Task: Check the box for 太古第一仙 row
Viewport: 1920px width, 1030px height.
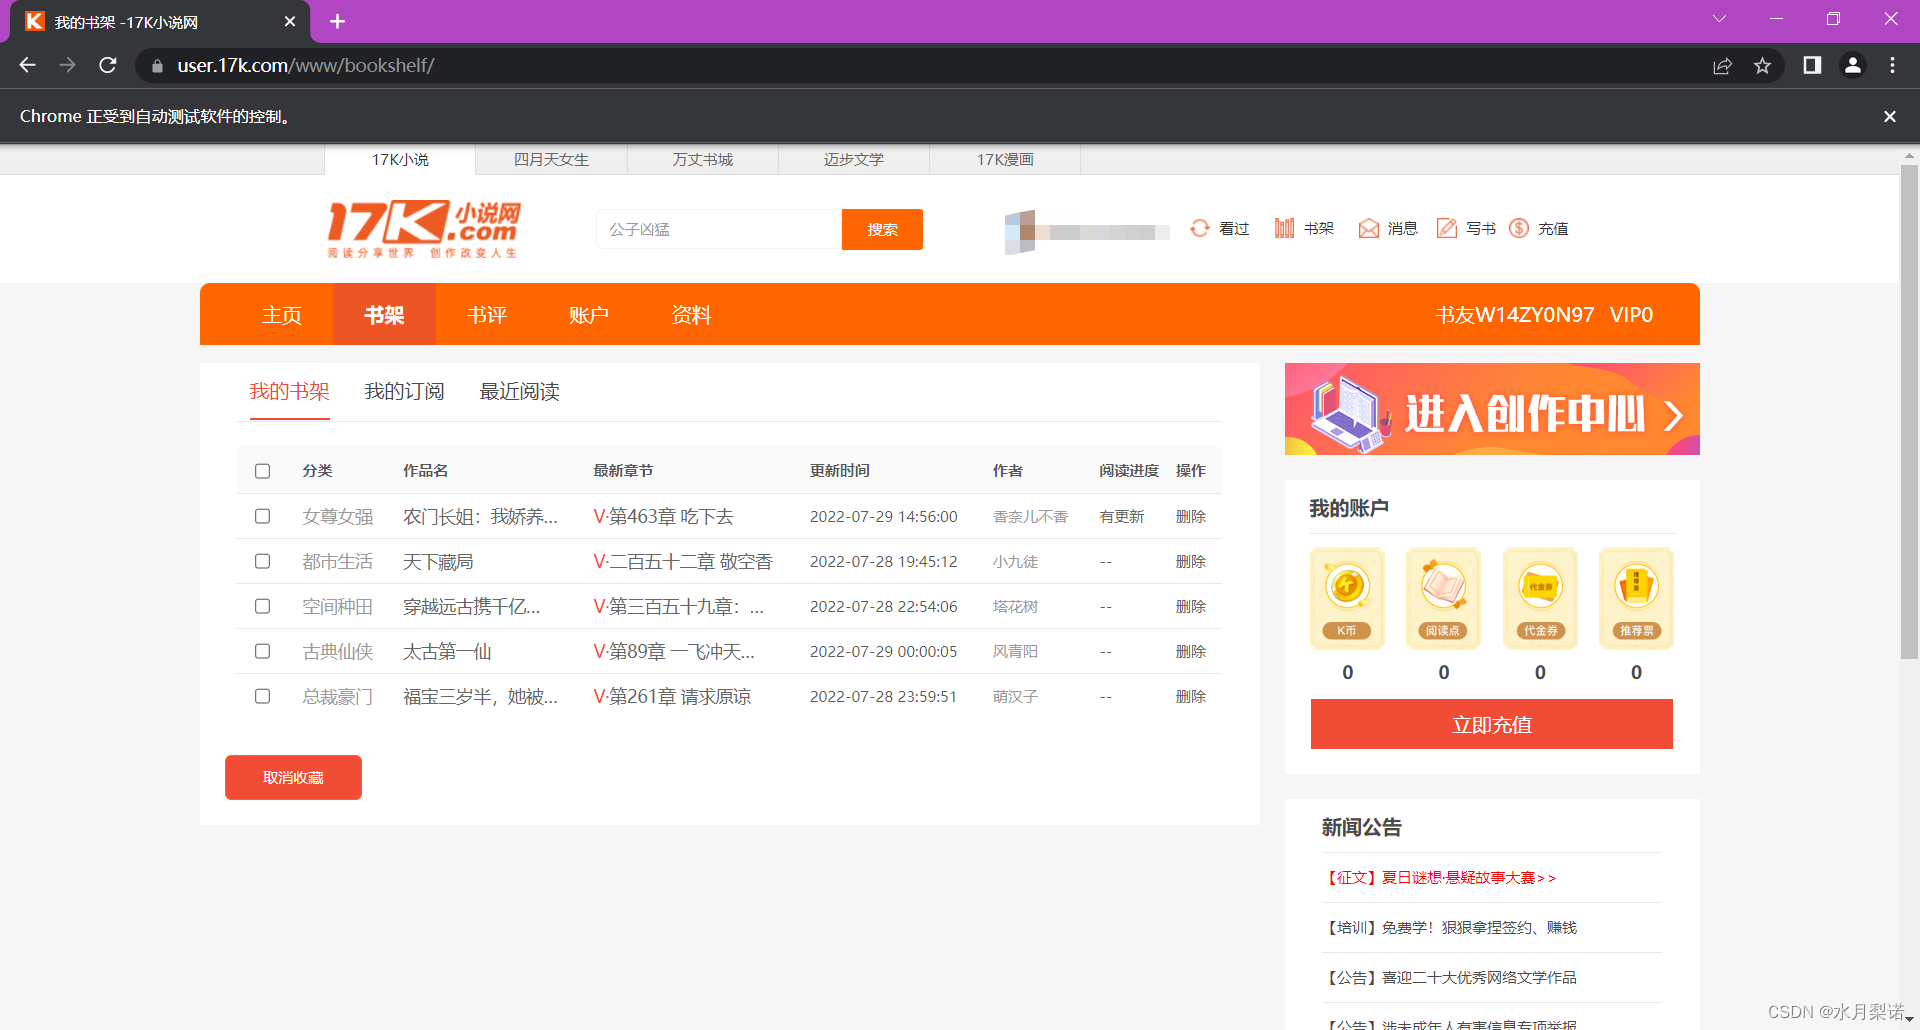Action: point(262,651)
